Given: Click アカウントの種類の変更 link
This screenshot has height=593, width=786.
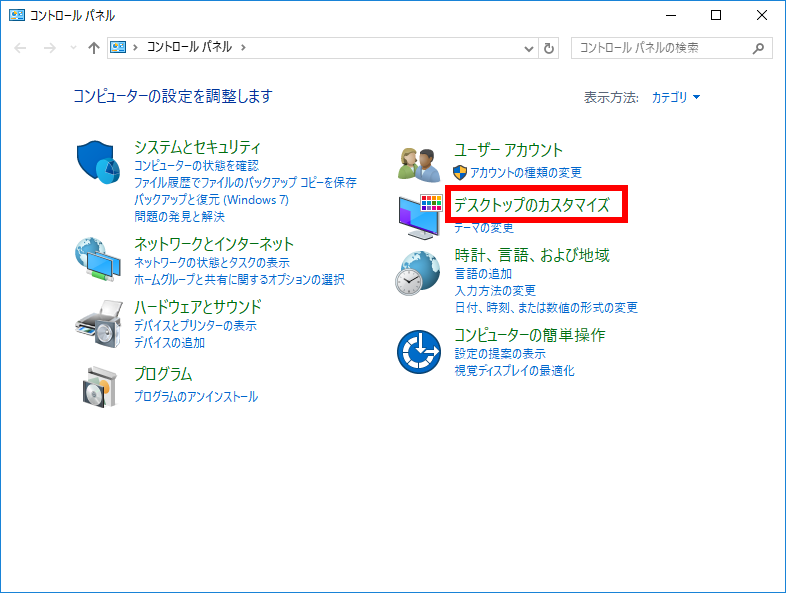Looking at the screenshot, I should (526, 172).
